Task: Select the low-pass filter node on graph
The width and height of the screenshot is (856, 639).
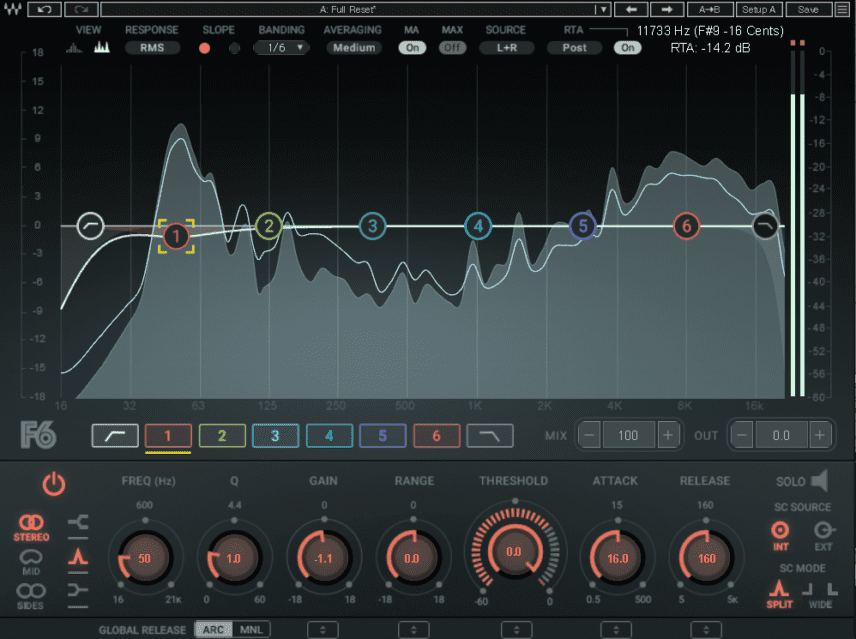Action: click(x=765, y=225)
